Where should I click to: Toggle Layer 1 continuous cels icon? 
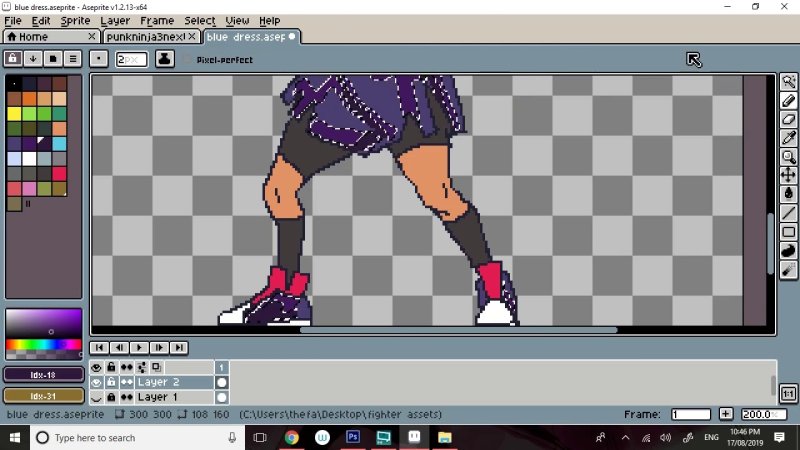[127, 397]
